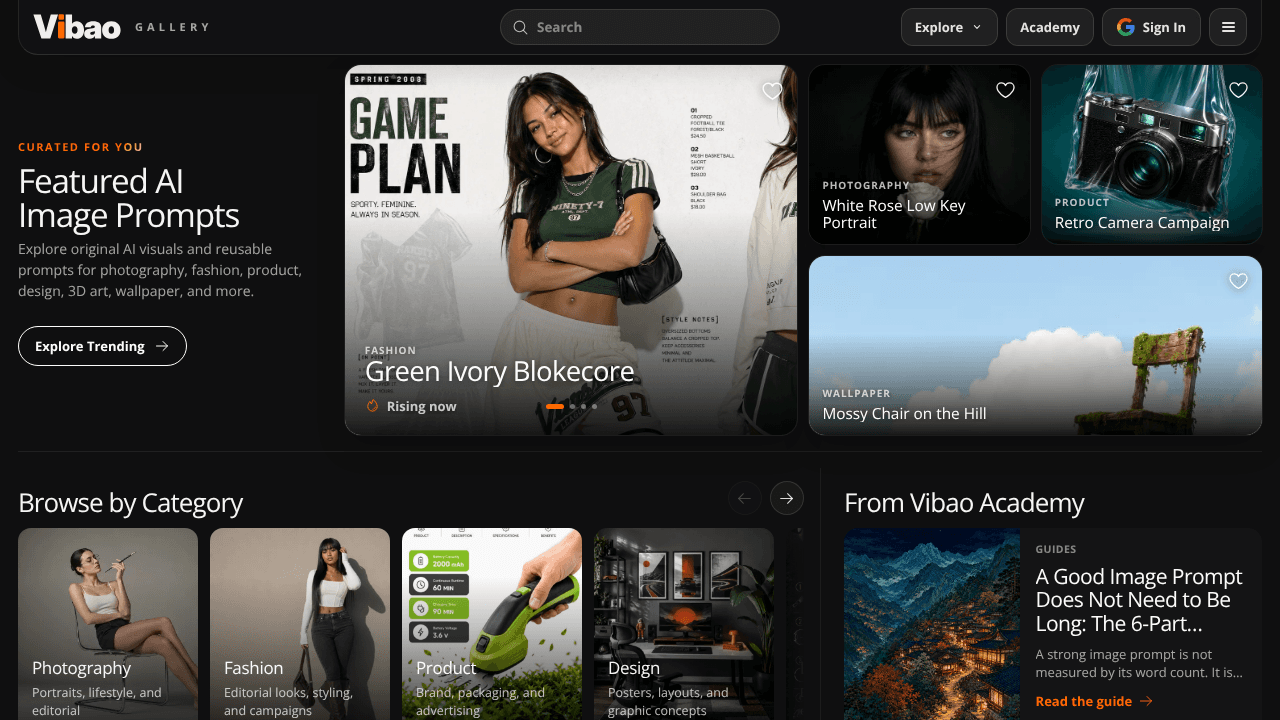Click the Browse by Category heading
The image size is (1280, 720).
click(x=130, y=502)
